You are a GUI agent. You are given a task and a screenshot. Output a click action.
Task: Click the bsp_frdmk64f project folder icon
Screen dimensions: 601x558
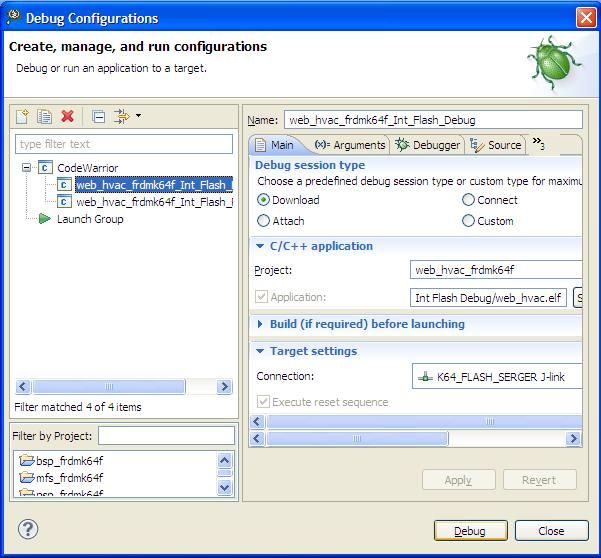26,460
